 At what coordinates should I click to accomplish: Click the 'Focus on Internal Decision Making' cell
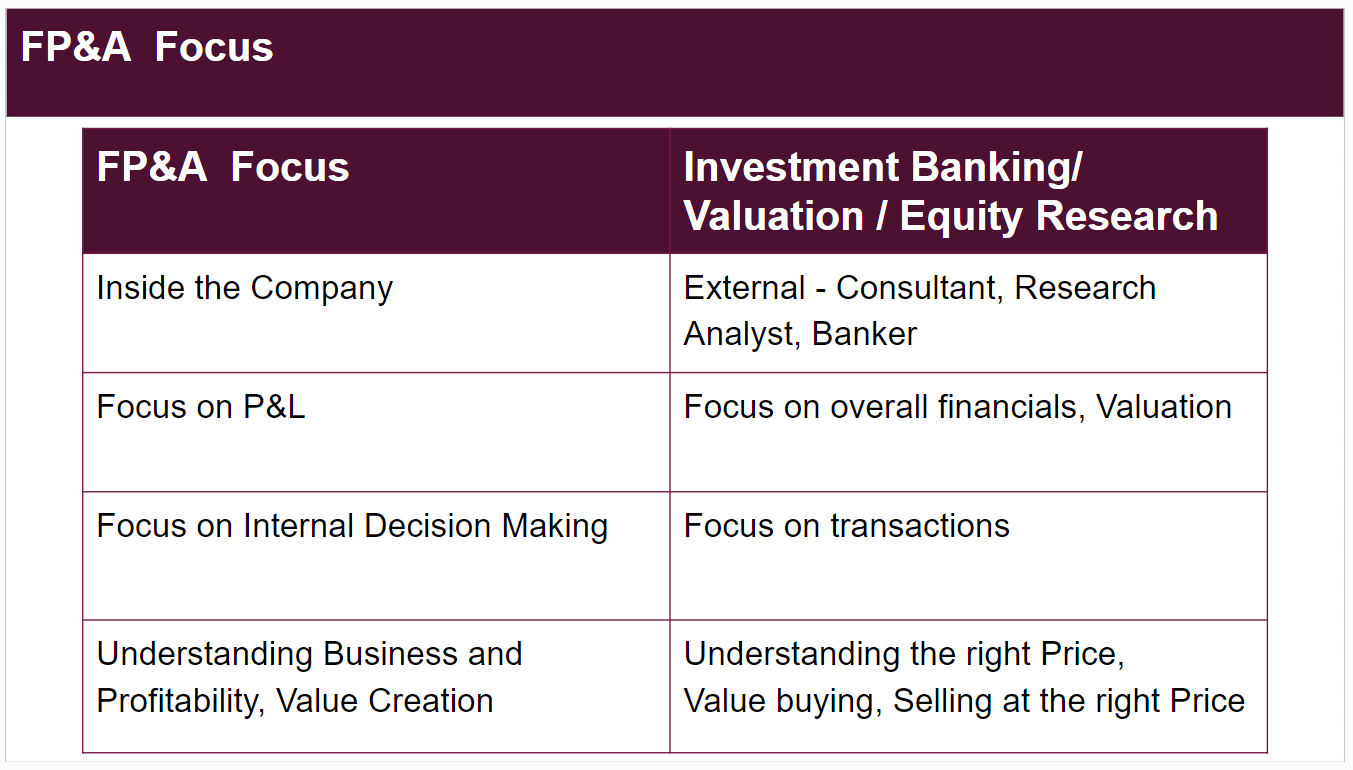[376, 556]
